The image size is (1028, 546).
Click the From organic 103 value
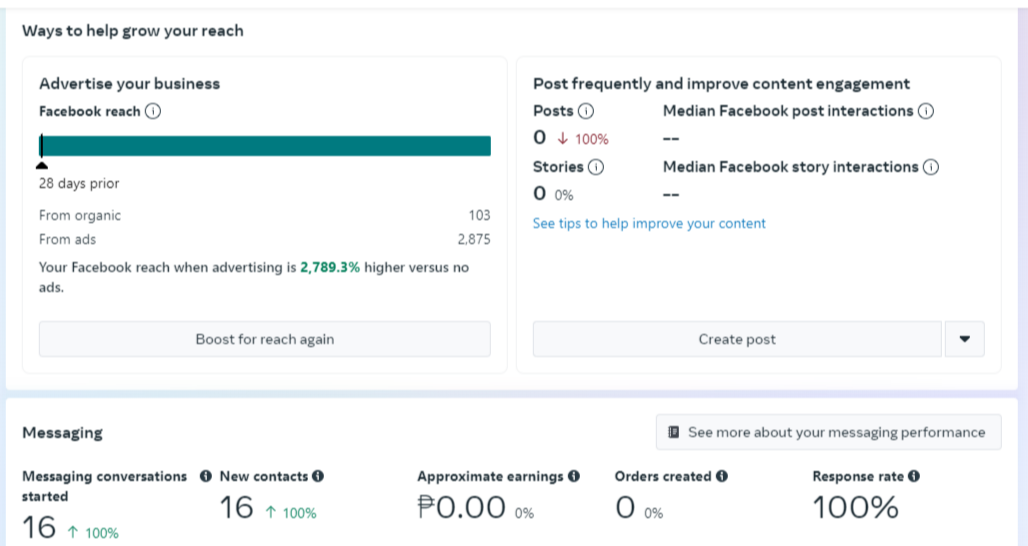[x=479, y=216]
